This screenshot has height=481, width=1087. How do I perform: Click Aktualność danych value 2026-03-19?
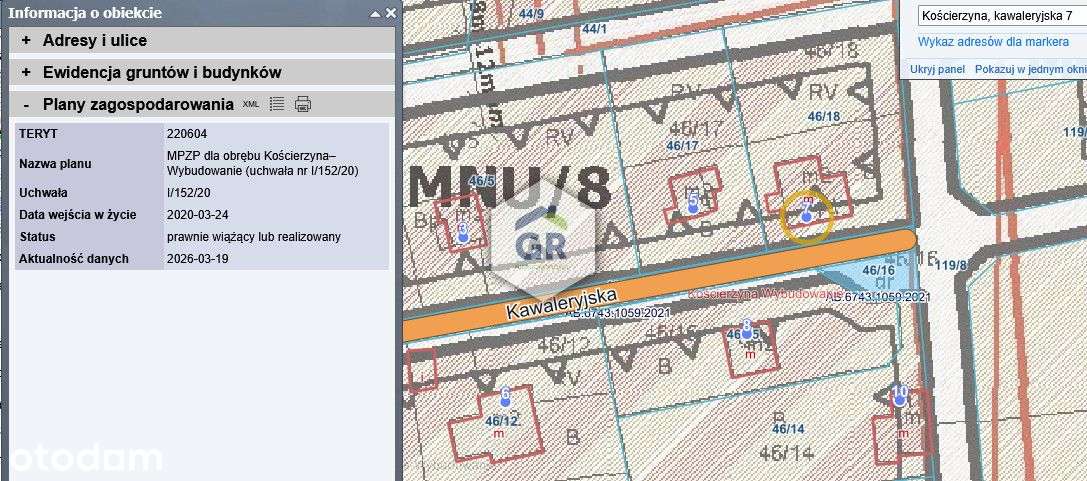click(x=197, y=259)
